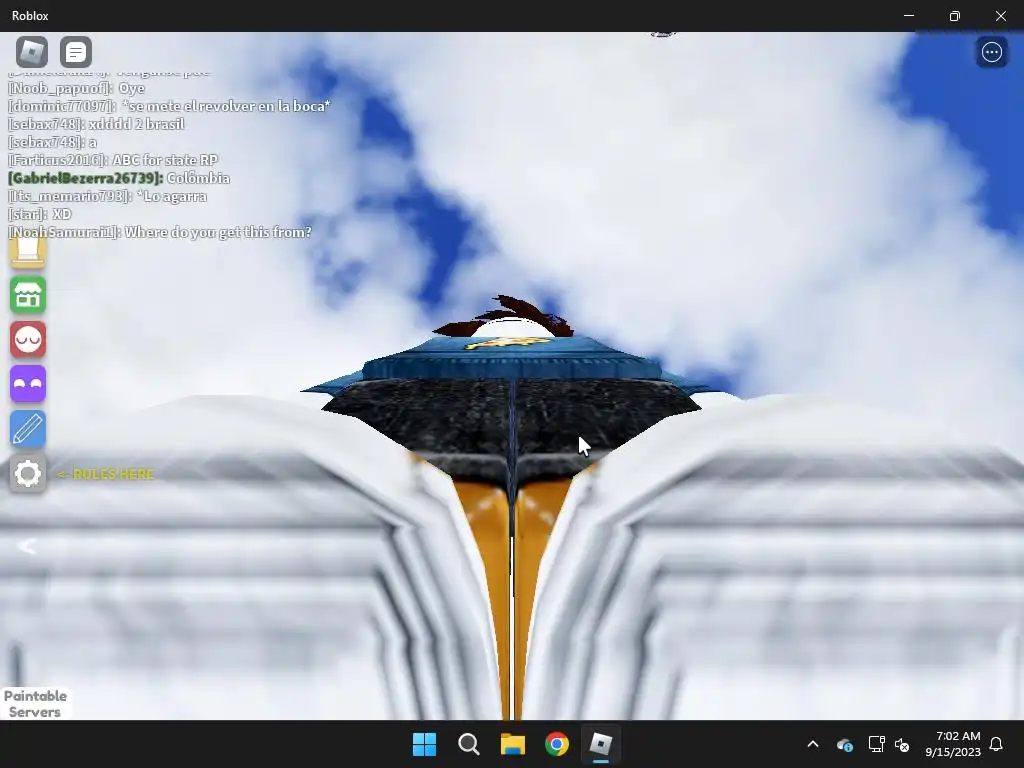This screenshot has width=1024, height=768.
Task: Open the Roblox menu logo button
Action: coord(31,52)
